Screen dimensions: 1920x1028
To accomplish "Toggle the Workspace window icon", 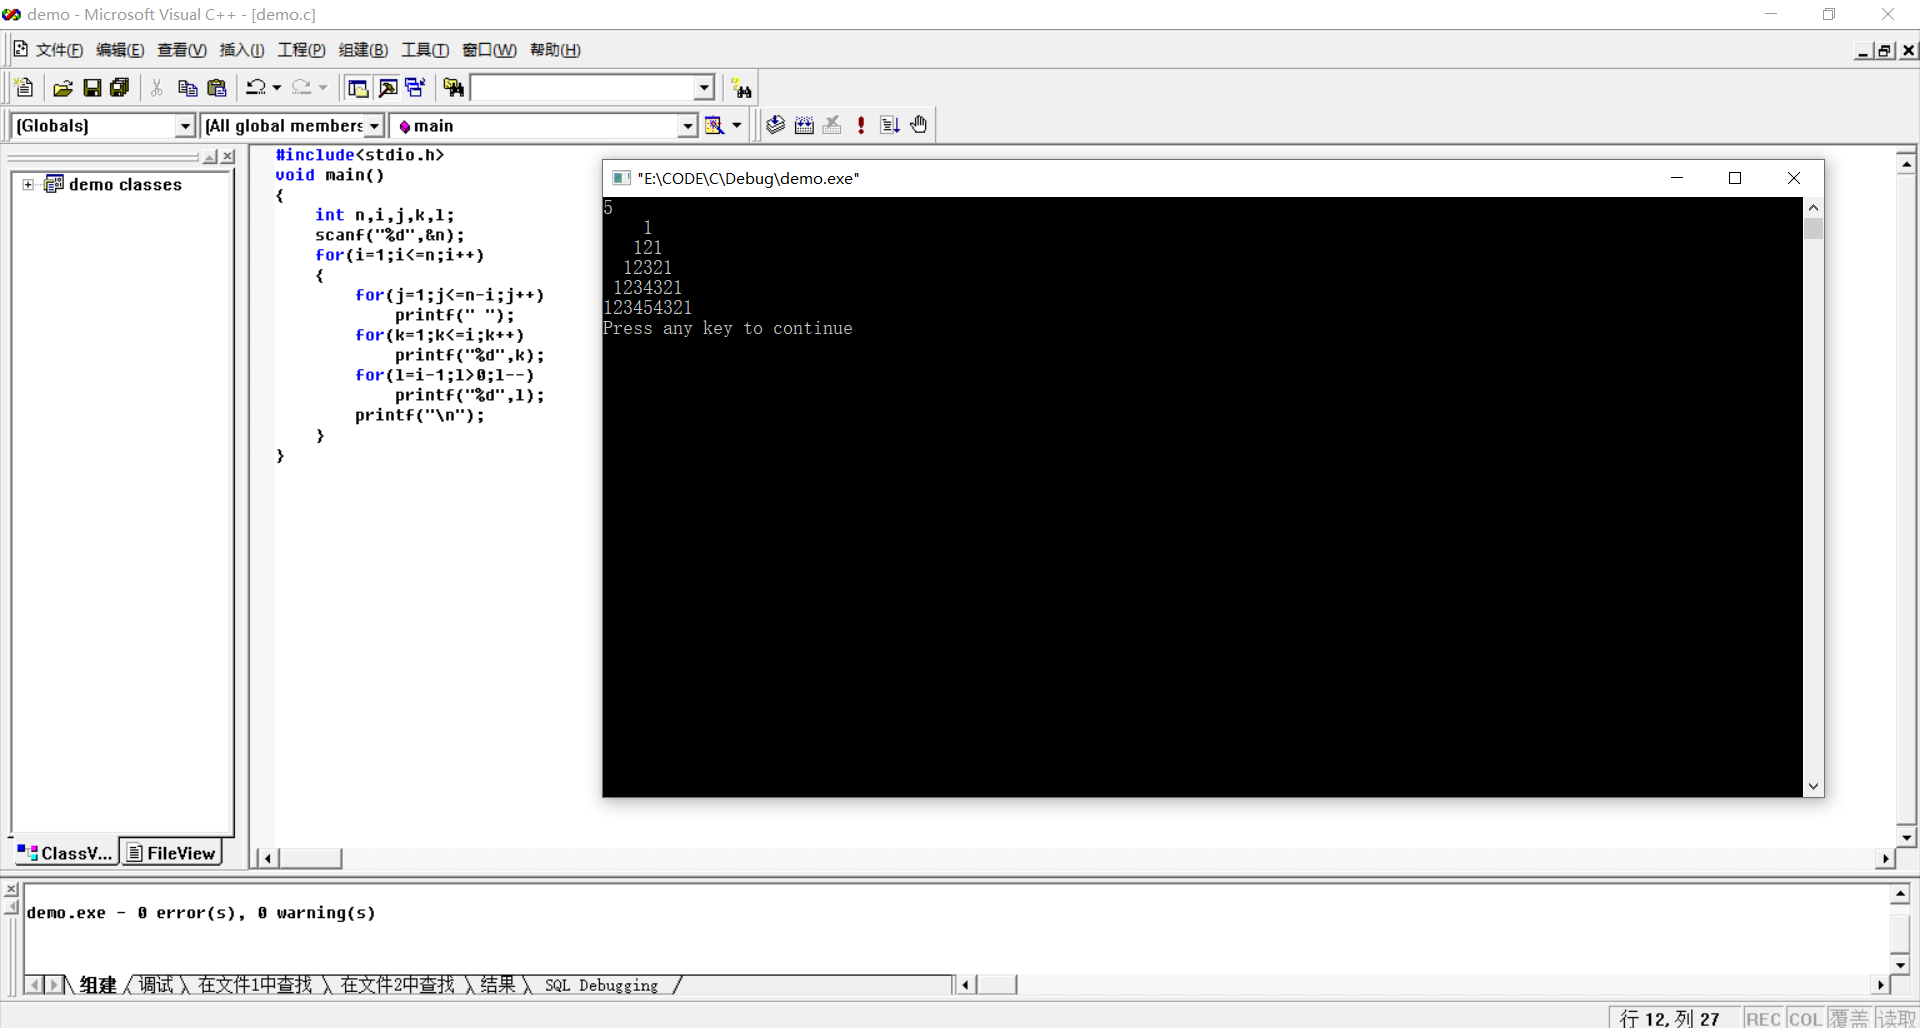I will point(358,88).
